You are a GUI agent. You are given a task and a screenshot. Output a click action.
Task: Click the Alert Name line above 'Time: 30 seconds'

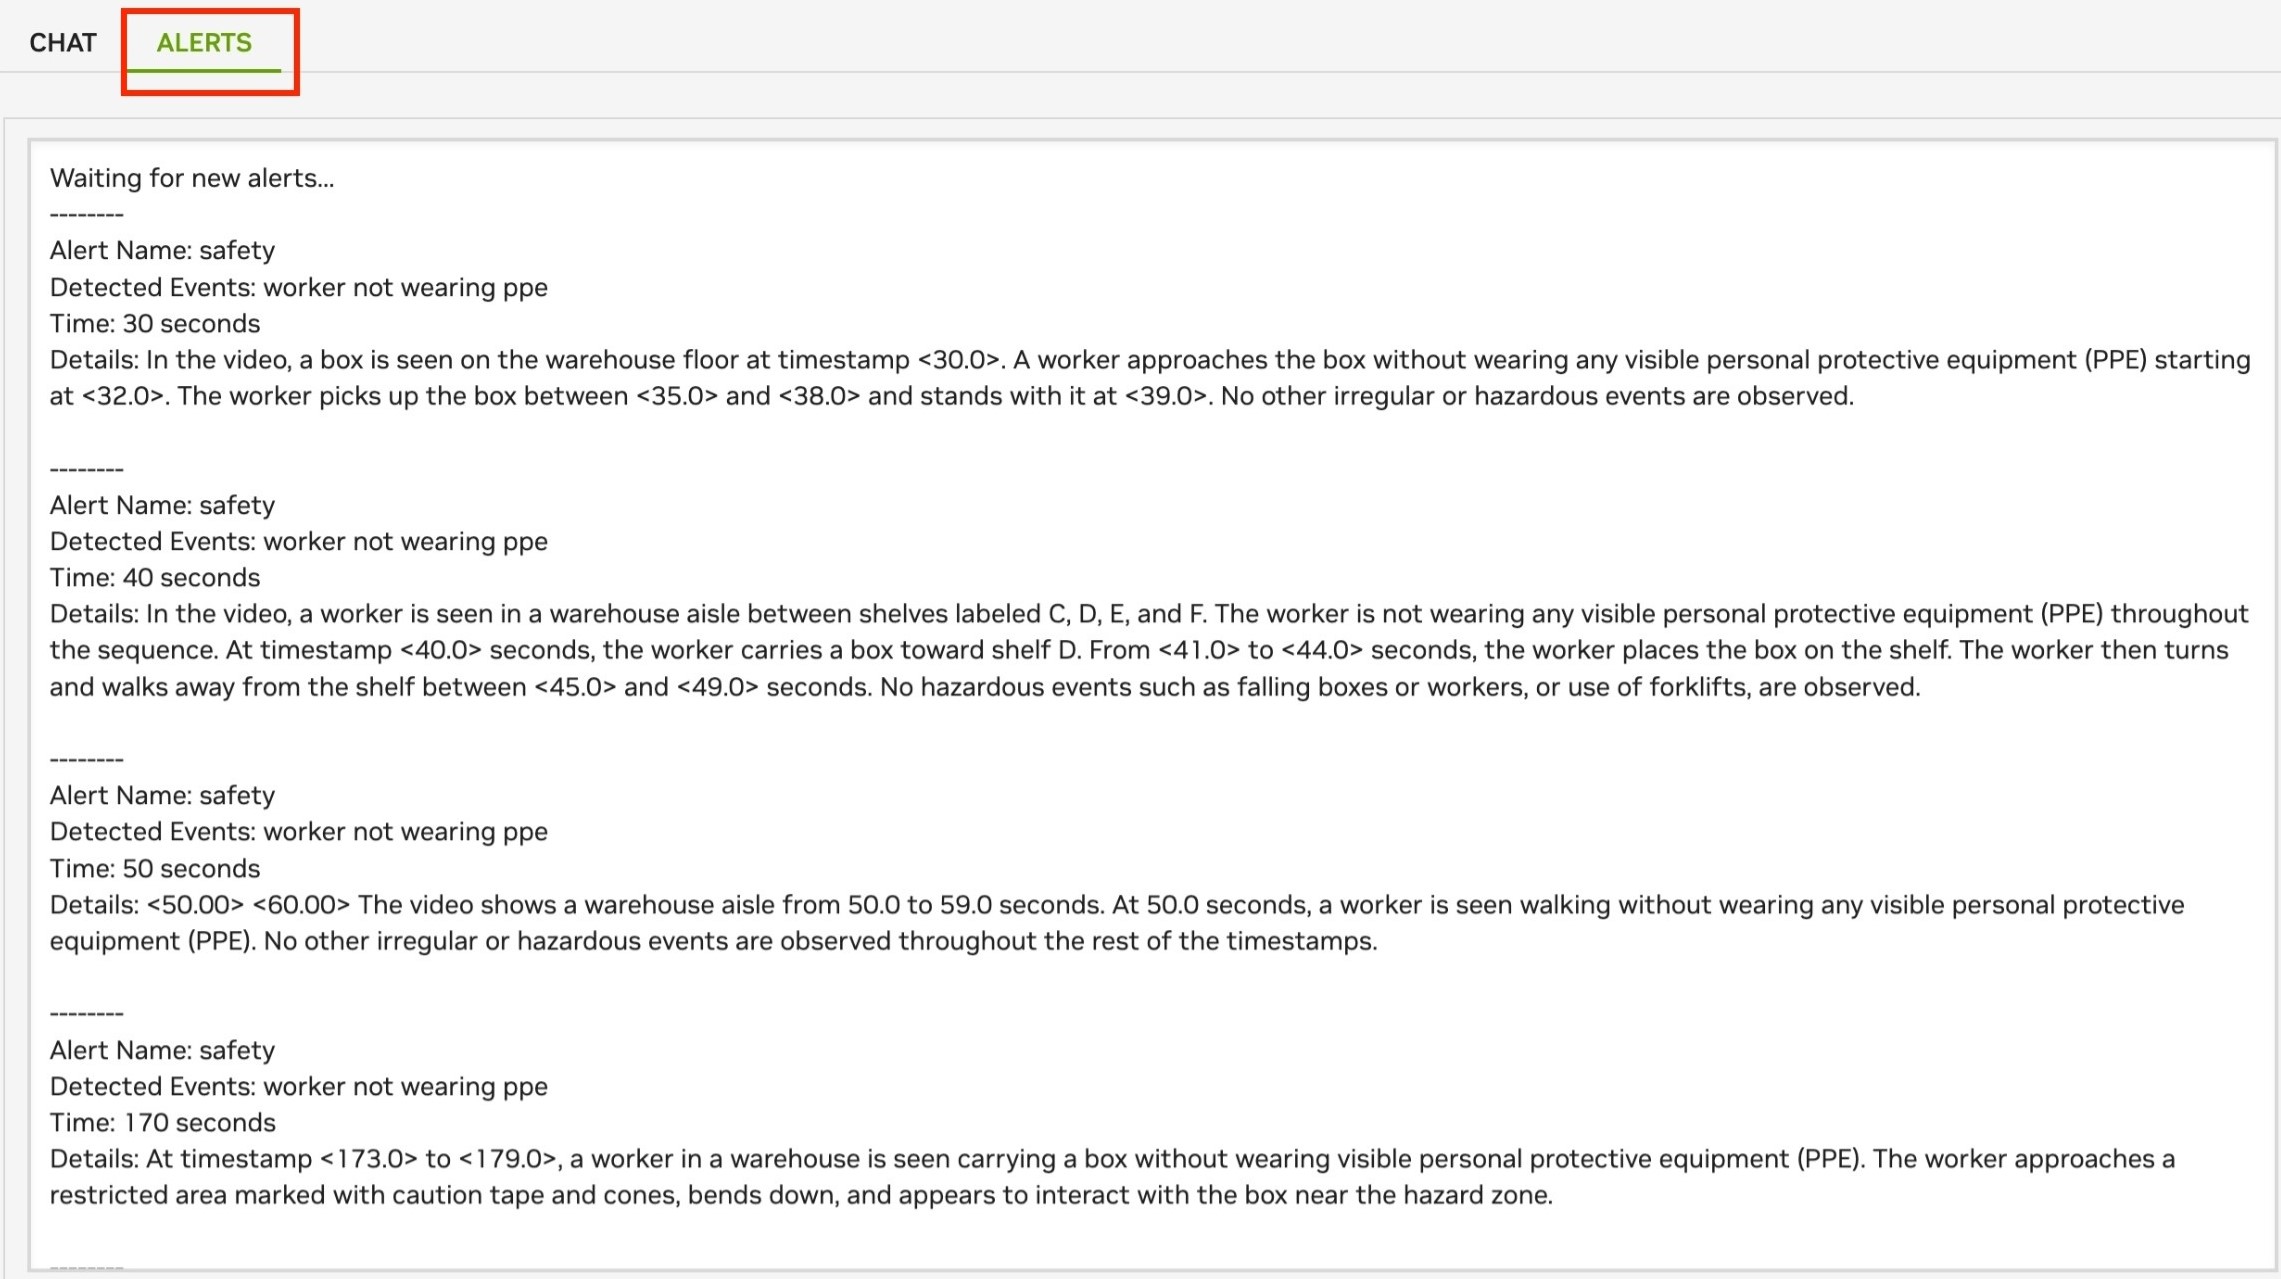click(162, 251)
